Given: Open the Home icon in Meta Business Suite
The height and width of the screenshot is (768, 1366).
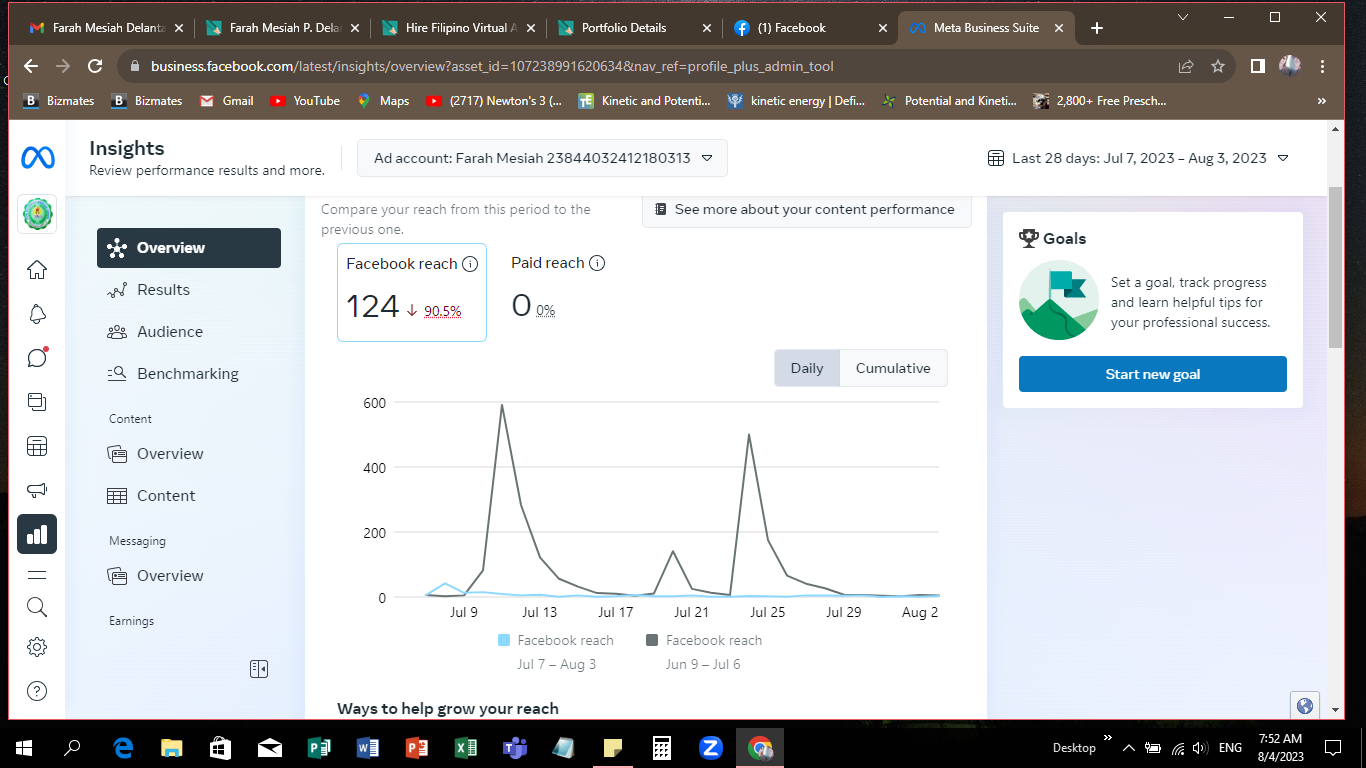Looking at the screenshot, I should pos(37,270).
